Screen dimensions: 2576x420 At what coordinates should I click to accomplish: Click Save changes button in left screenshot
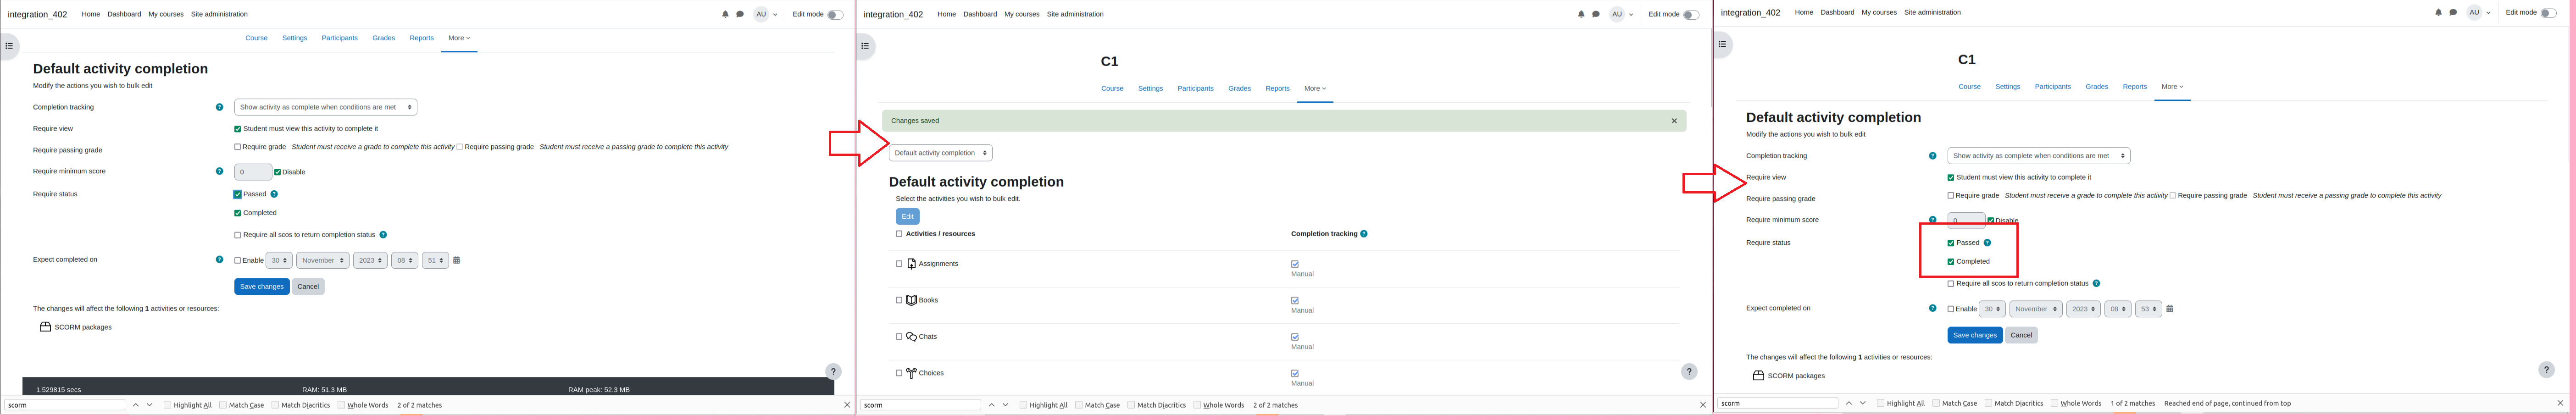coord(262,287)
